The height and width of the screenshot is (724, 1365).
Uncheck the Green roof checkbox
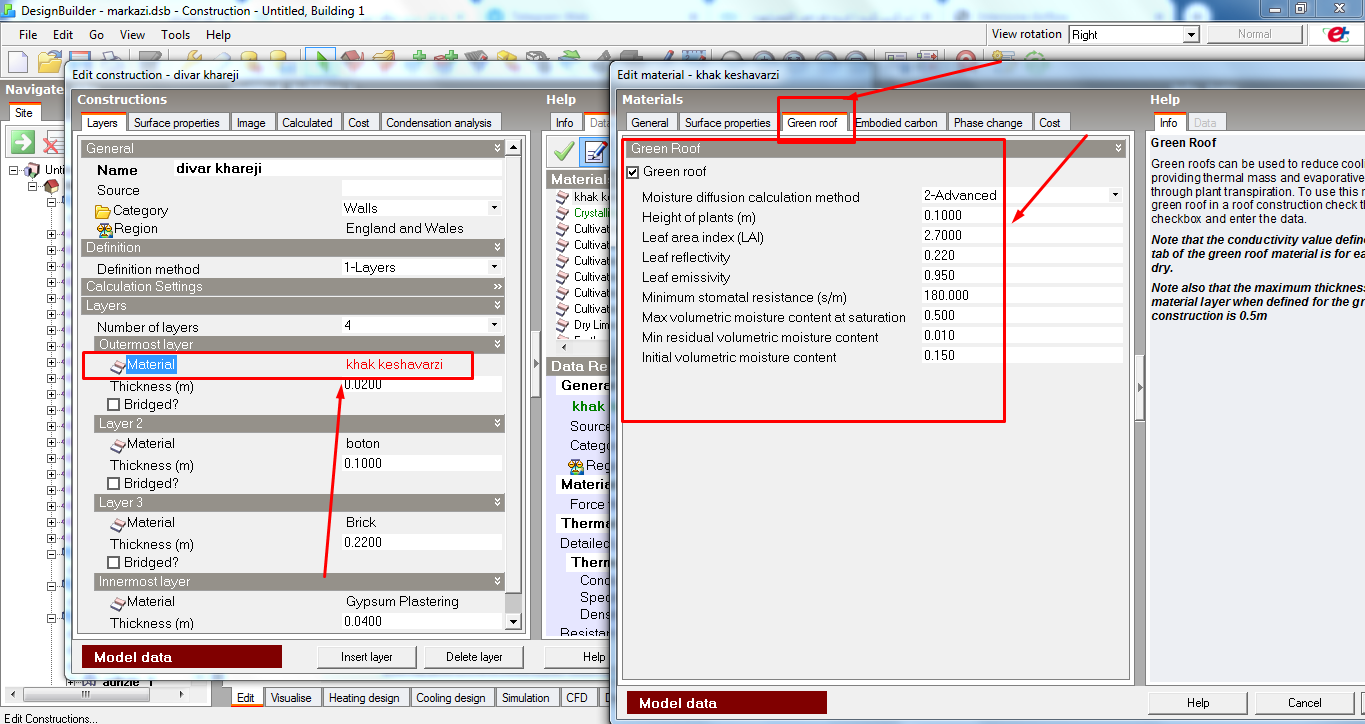point(632,172)
